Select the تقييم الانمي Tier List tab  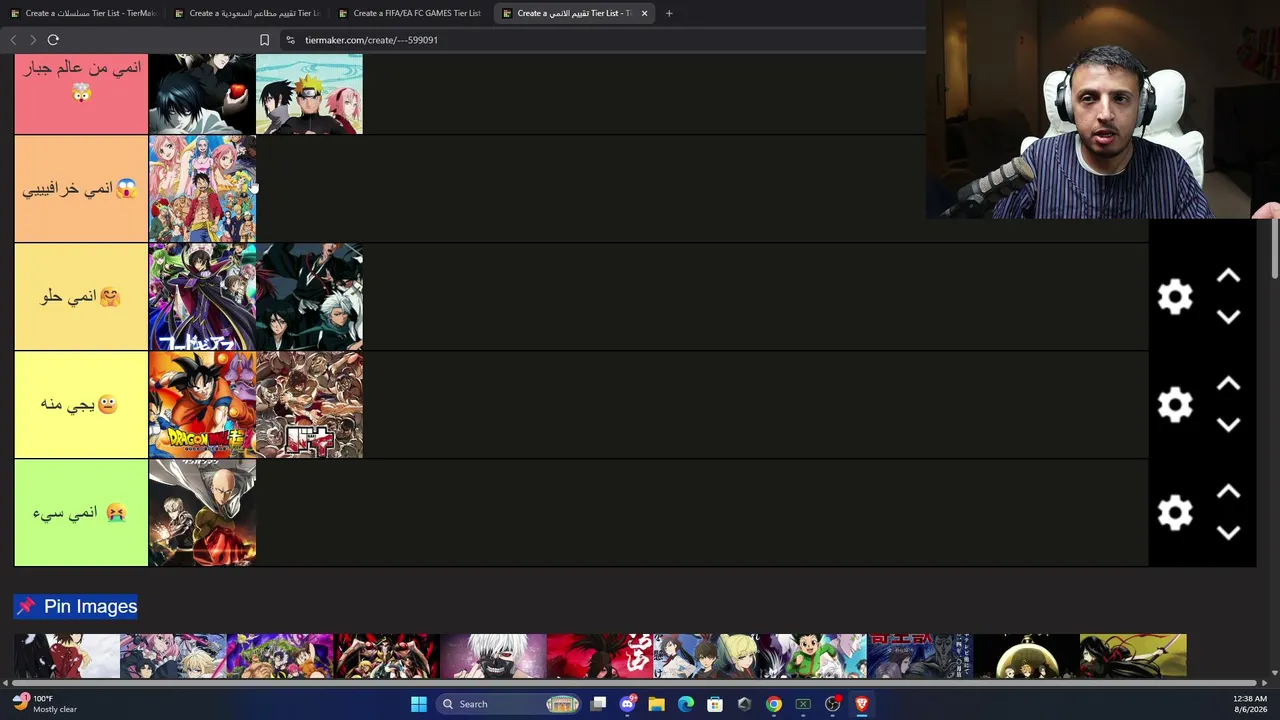575,13
